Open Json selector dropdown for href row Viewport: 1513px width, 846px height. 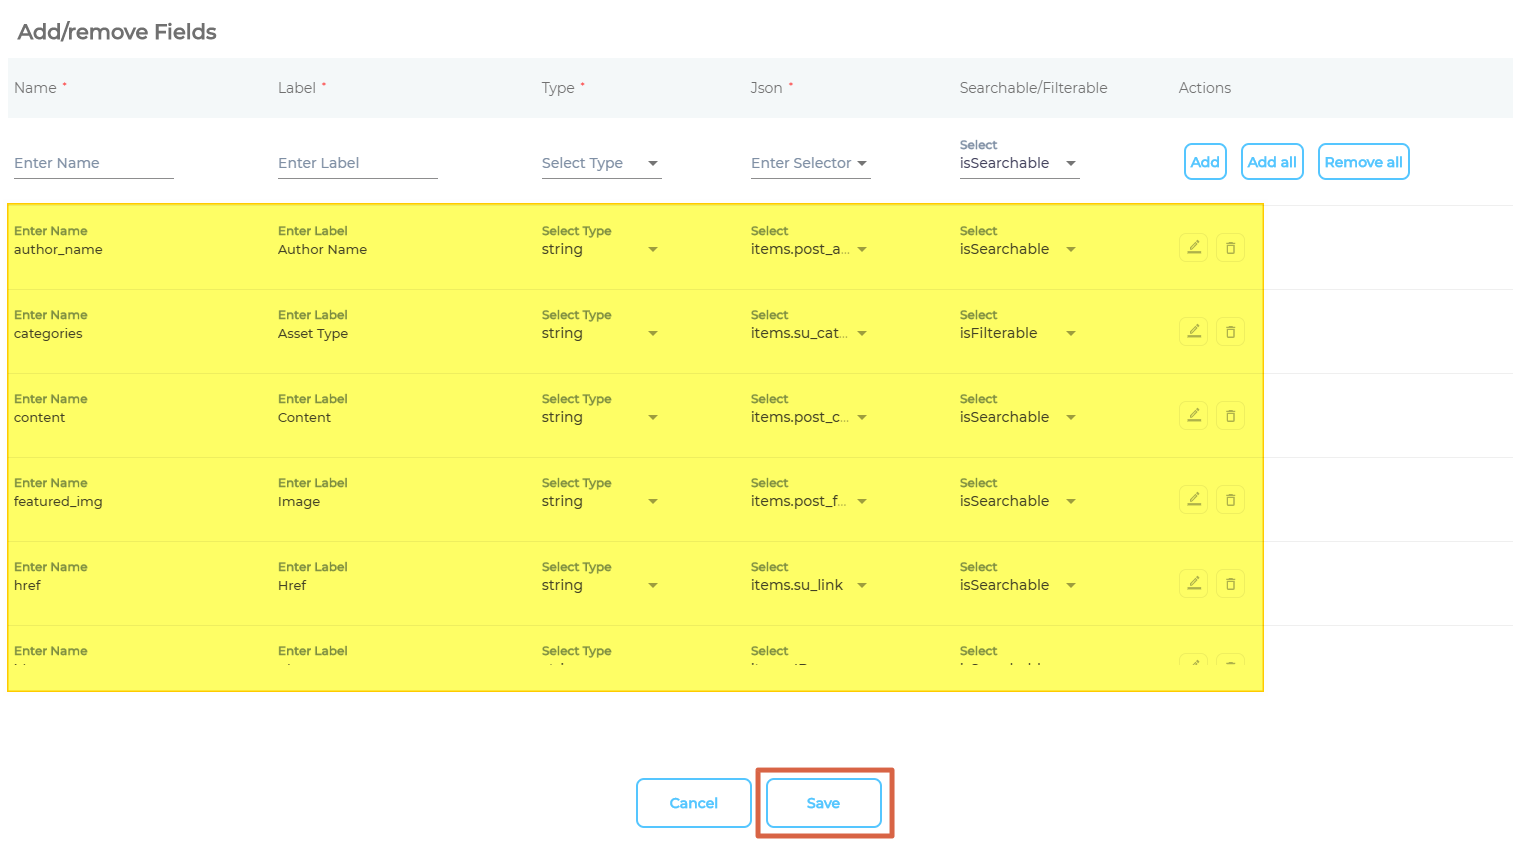click(x=809, y=585)
